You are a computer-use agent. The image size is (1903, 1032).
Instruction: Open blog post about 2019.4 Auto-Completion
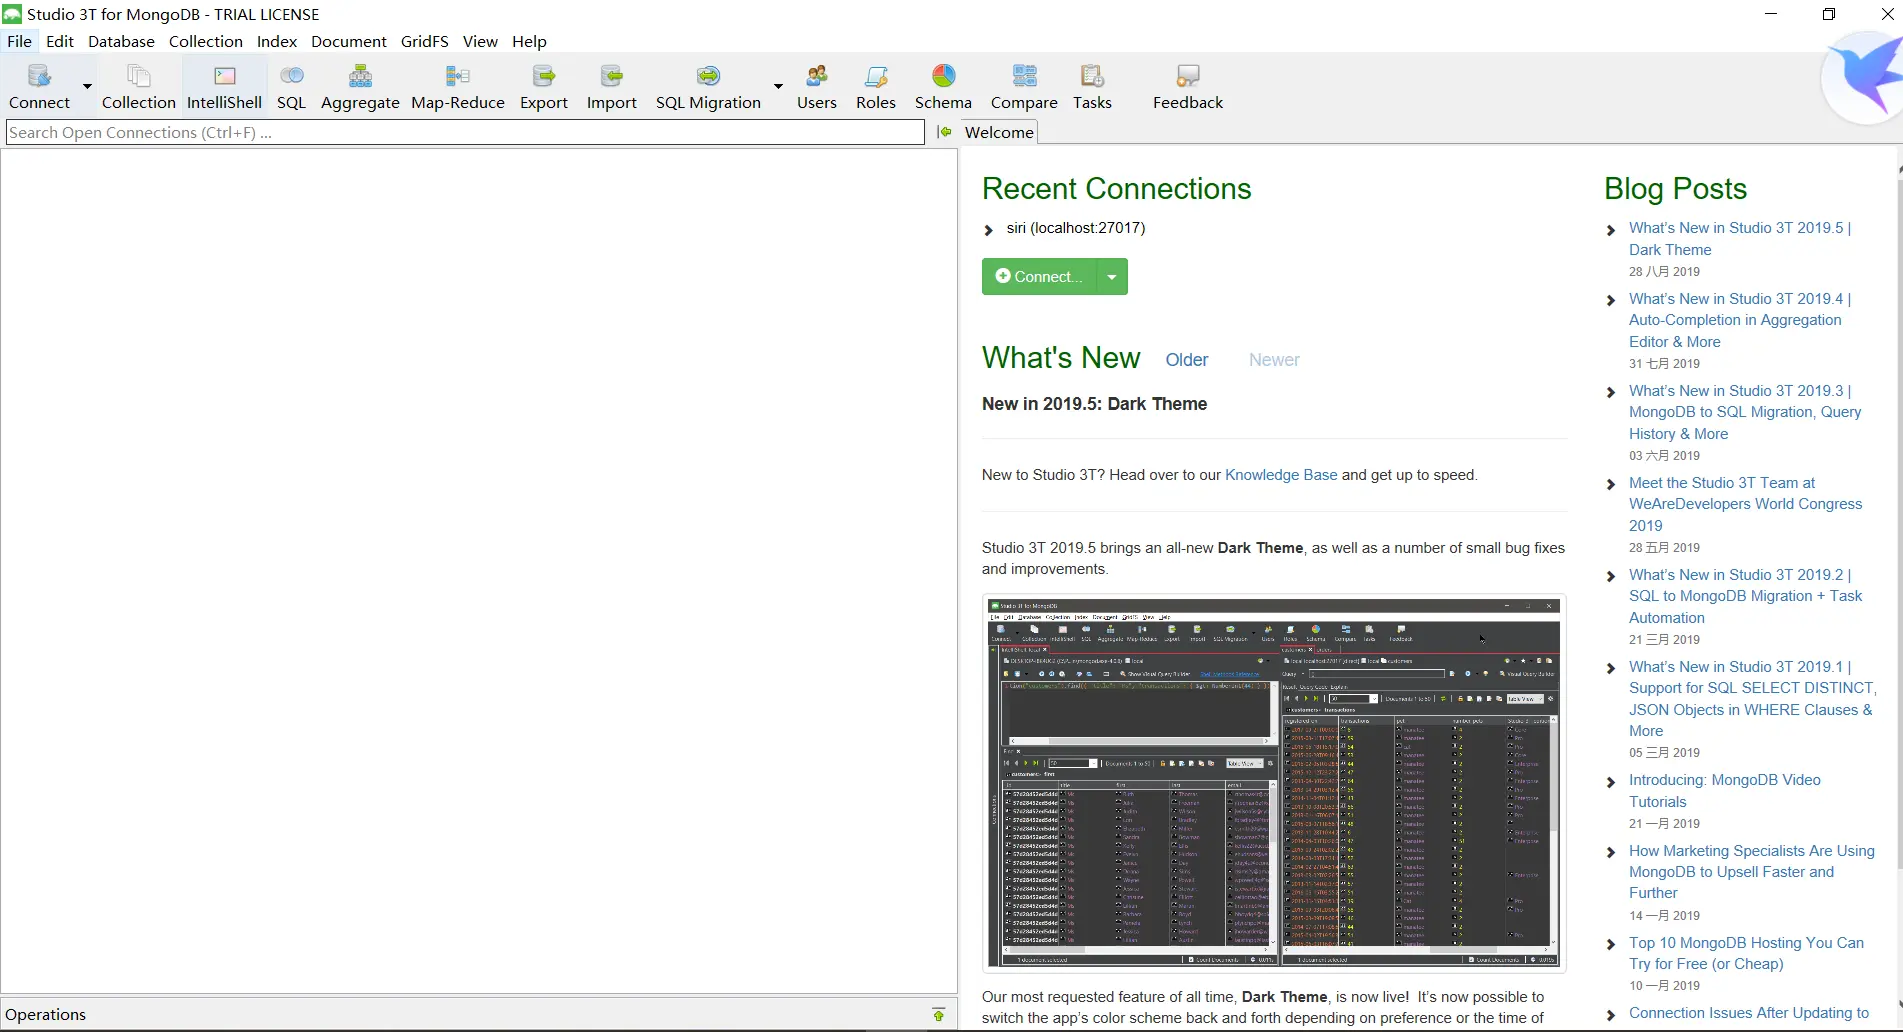[1740, 320]
